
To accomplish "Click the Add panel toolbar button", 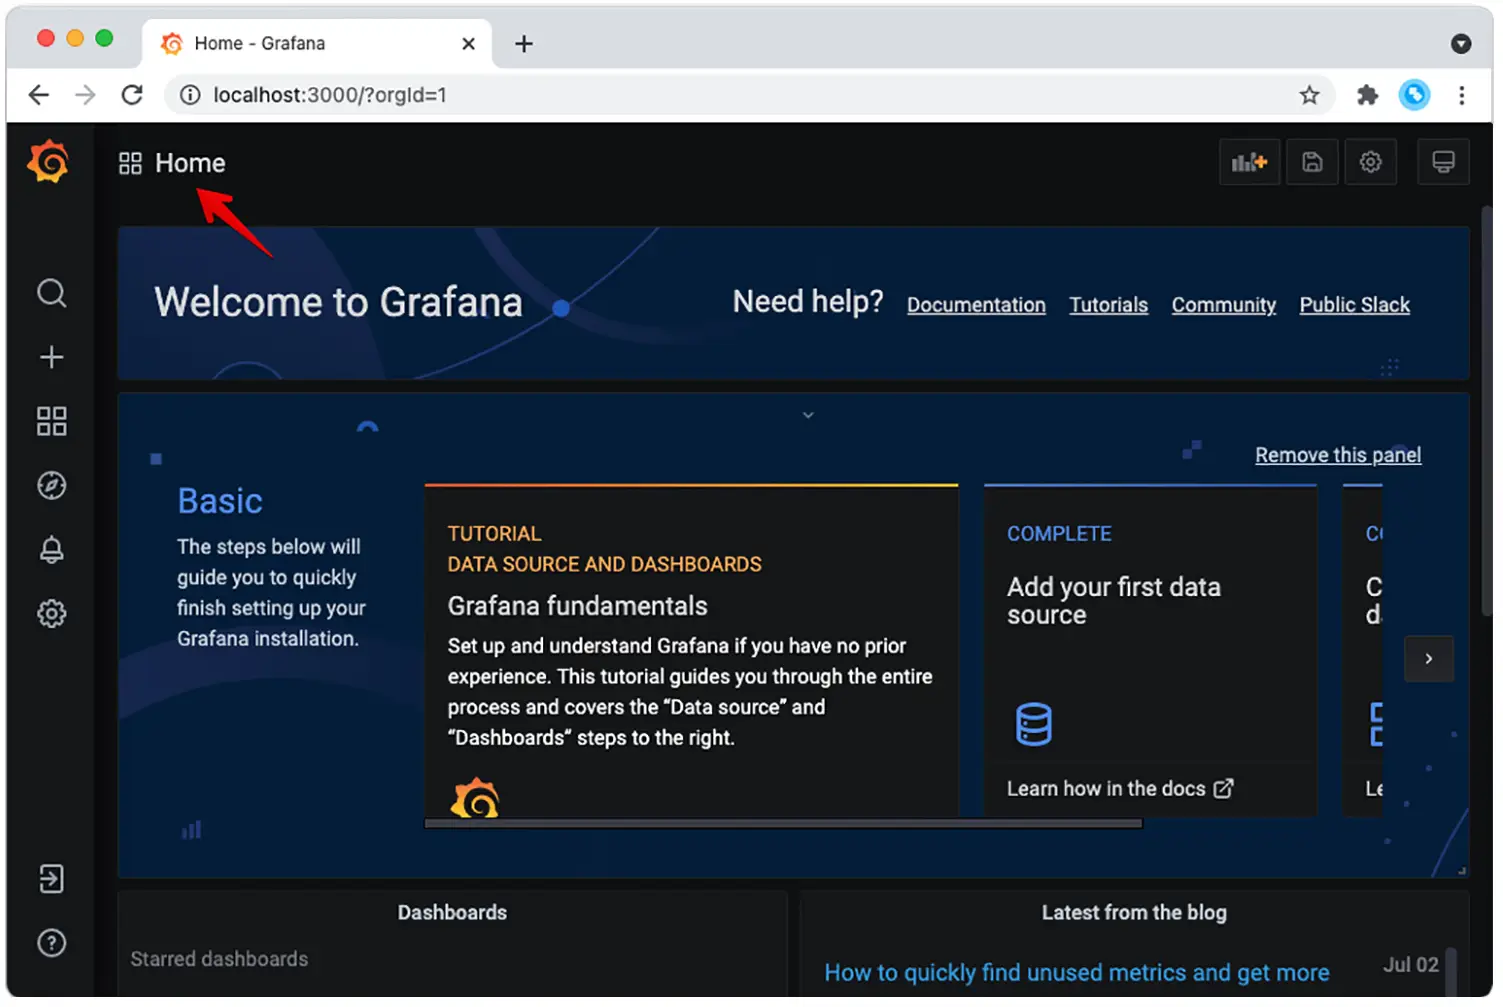I will [1249, 162].
